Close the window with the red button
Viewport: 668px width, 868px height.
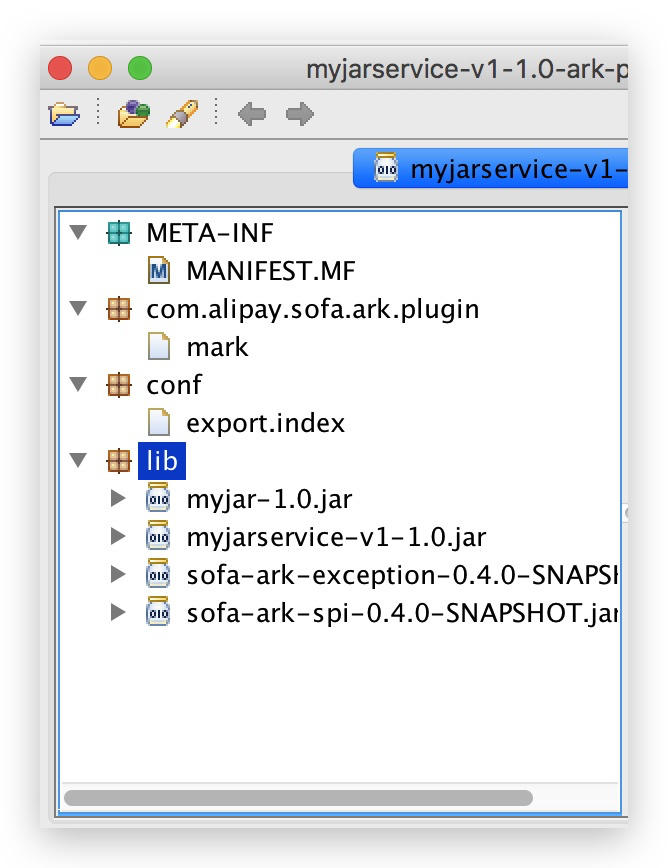60,68
